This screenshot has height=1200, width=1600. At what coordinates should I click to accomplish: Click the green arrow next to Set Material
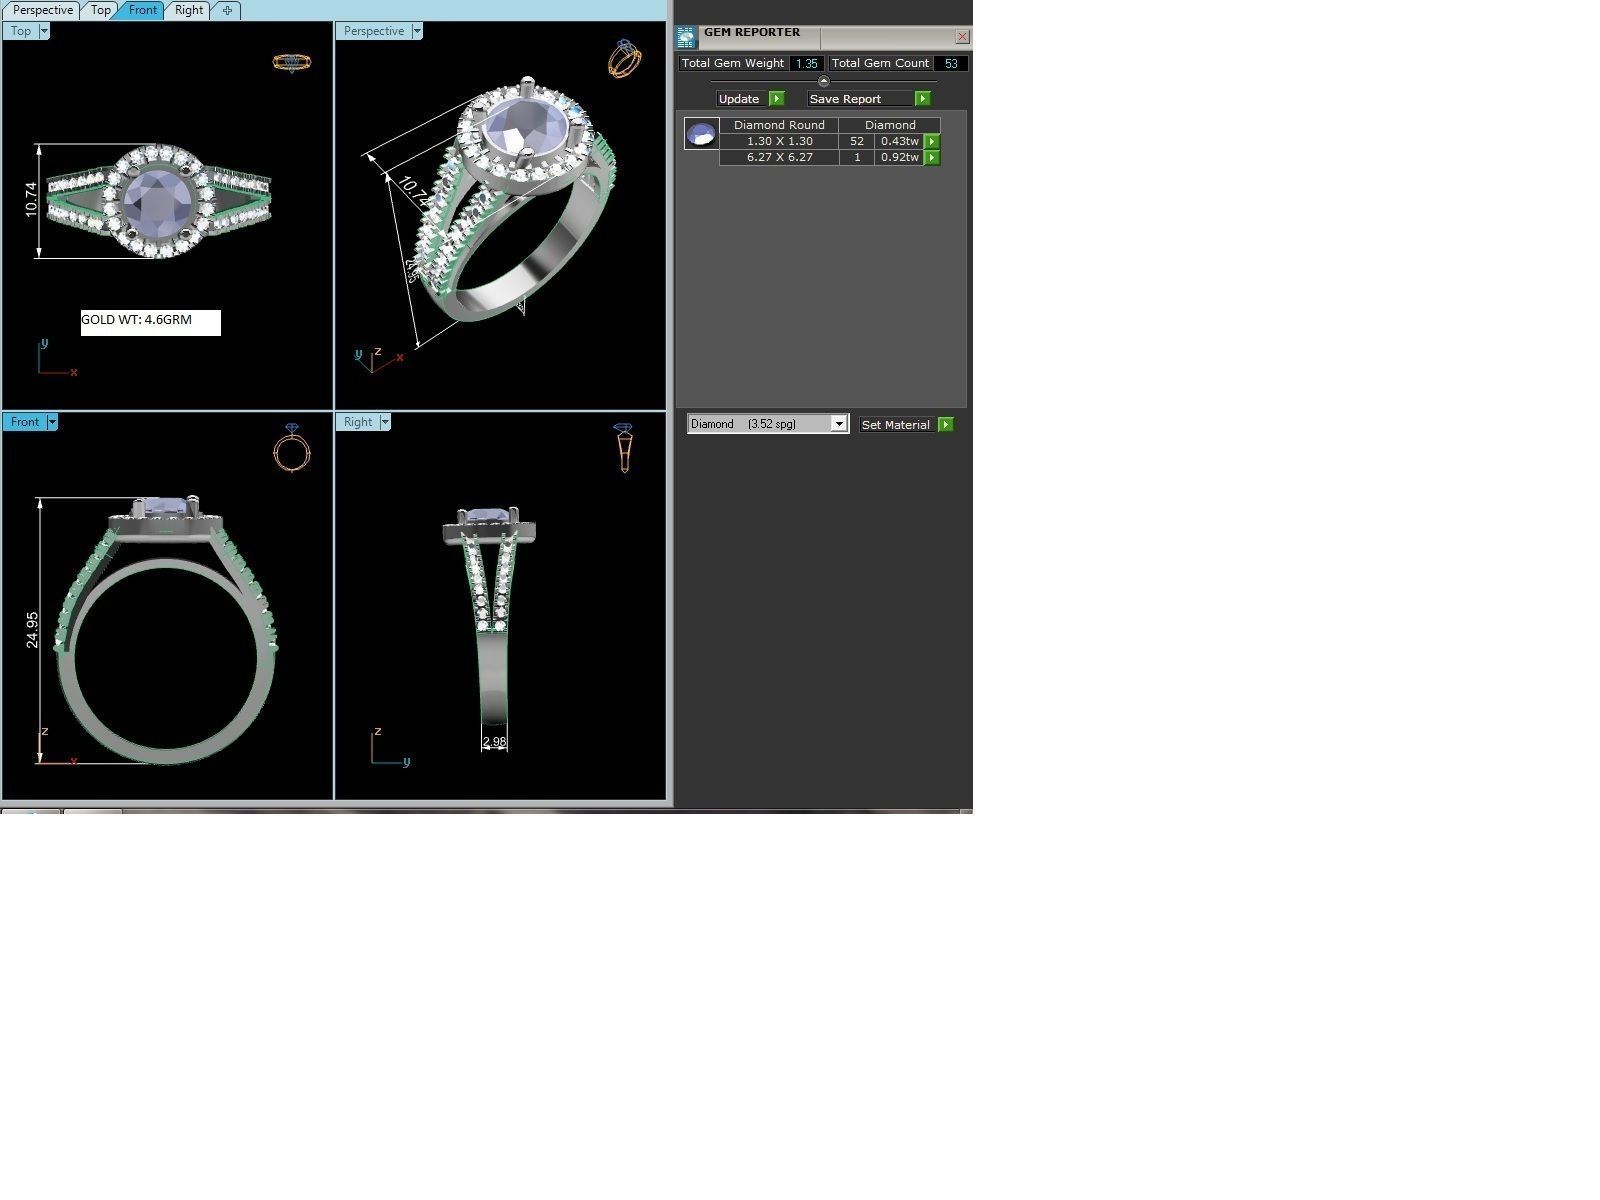[946, 425]
